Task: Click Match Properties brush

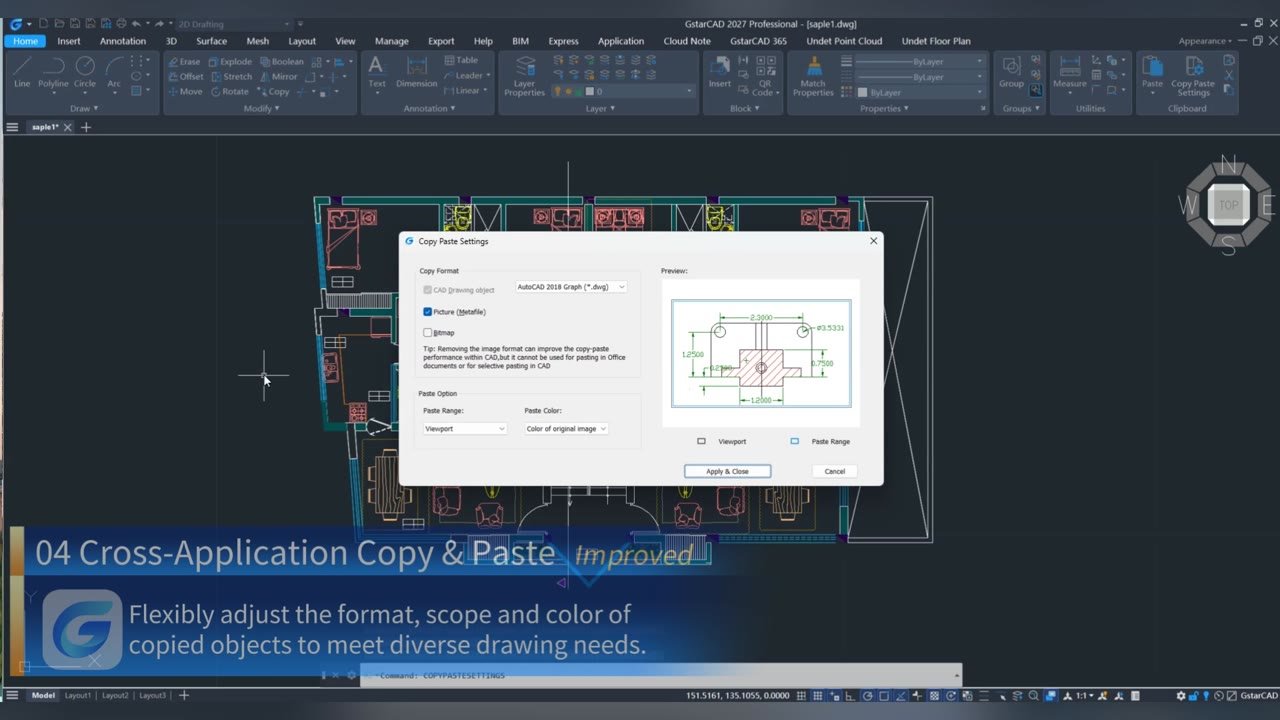Action: click(813, 76)
